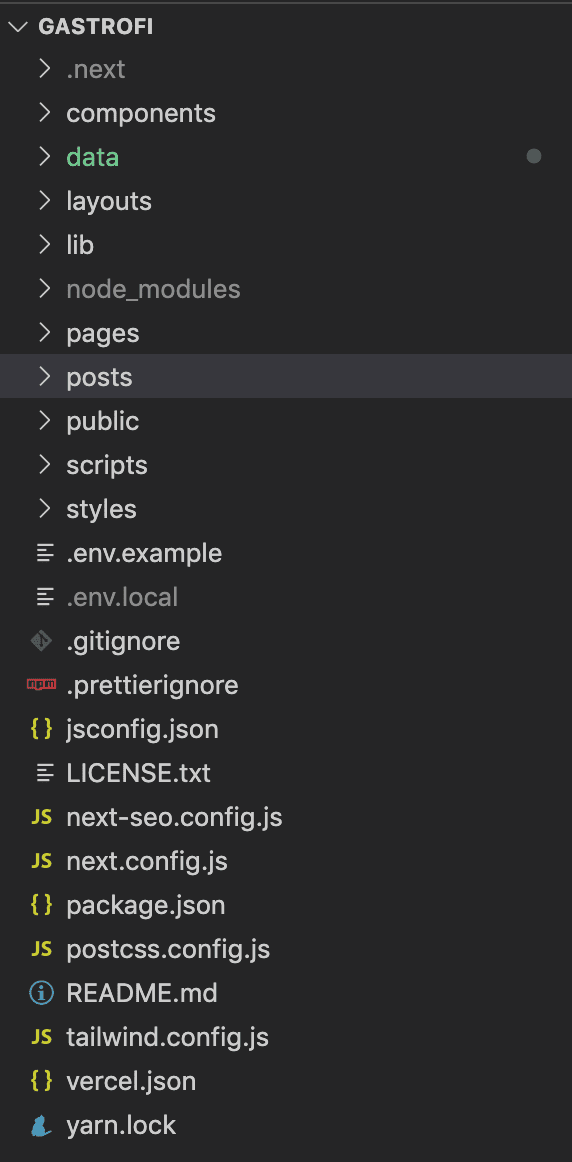Click the JS icon beside tailwind.config.js

point(41,1038)
